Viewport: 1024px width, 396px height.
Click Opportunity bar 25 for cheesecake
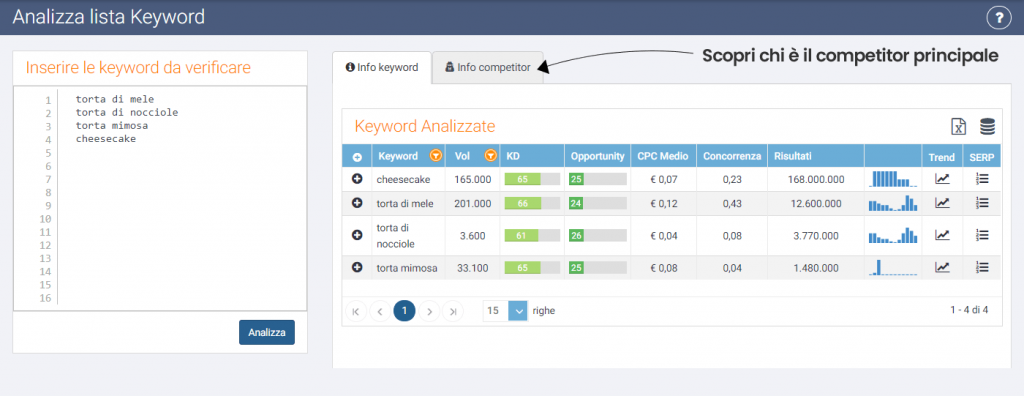pos(598,179)
